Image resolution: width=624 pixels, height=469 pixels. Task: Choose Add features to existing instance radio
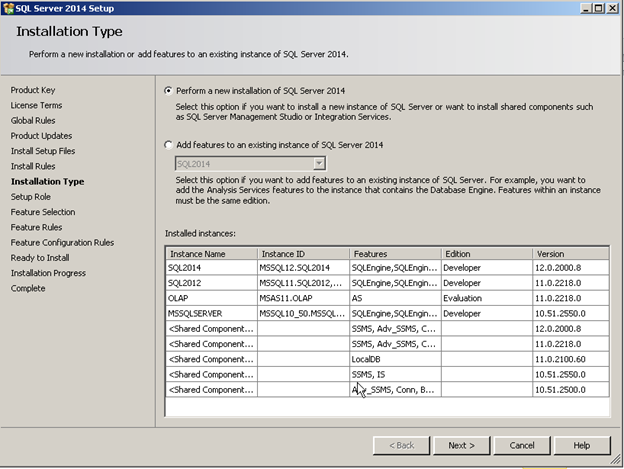point(169,145)
